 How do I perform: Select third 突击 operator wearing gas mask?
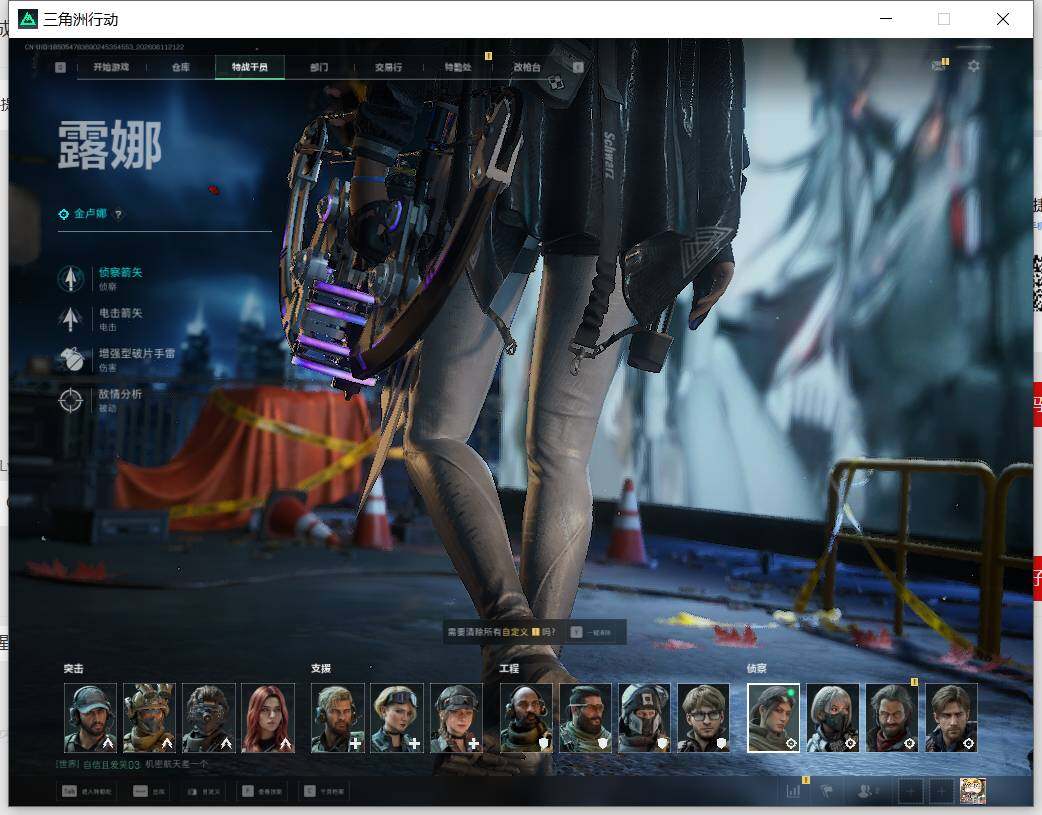click(x=209, y=718)
